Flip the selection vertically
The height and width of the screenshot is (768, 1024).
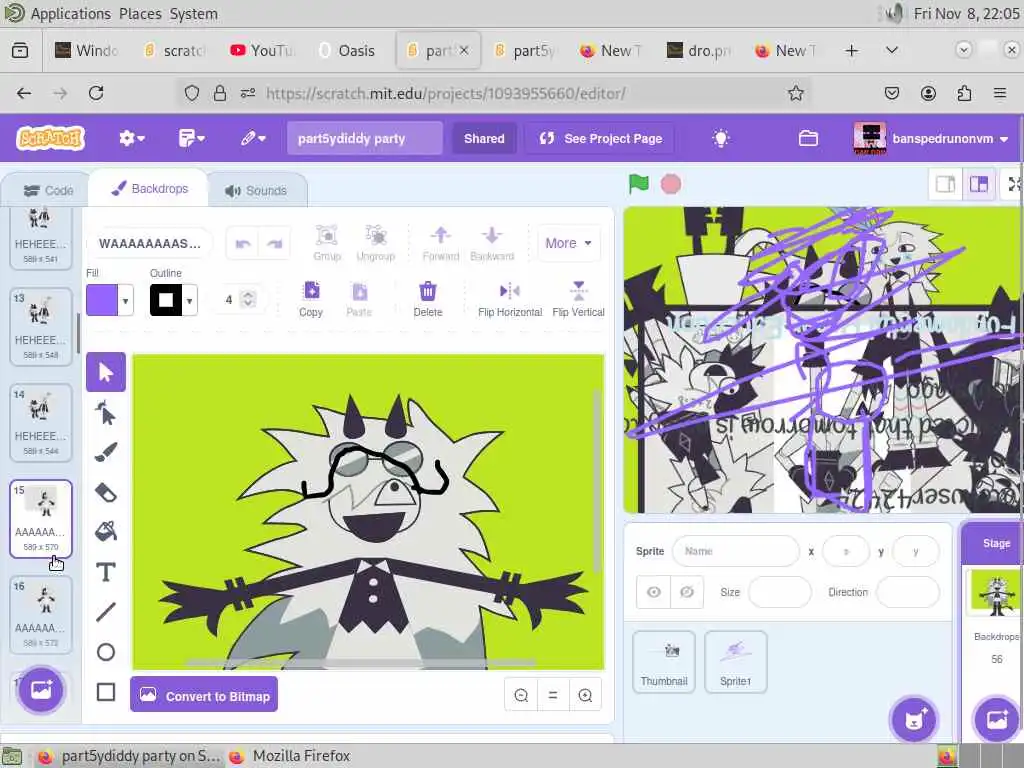(x=578, y=299)
